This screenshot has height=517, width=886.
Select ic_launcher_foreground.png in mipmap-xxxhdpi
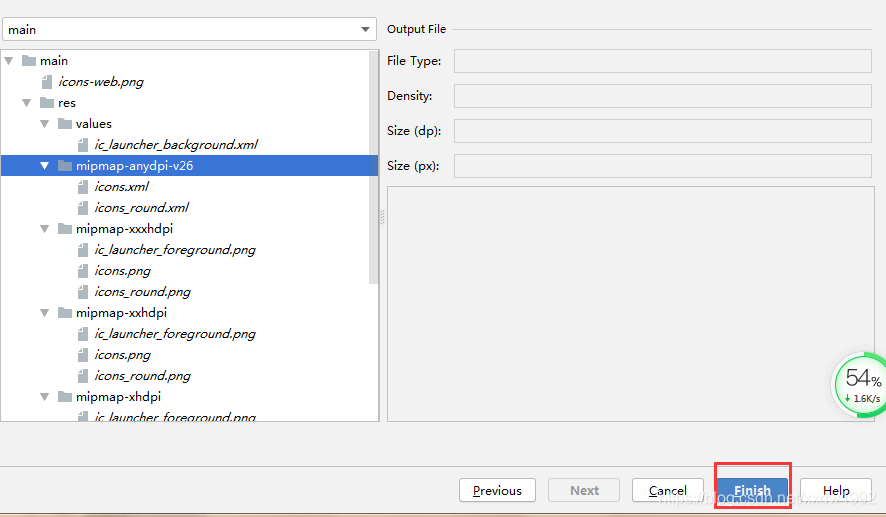(x=175, y=250)
